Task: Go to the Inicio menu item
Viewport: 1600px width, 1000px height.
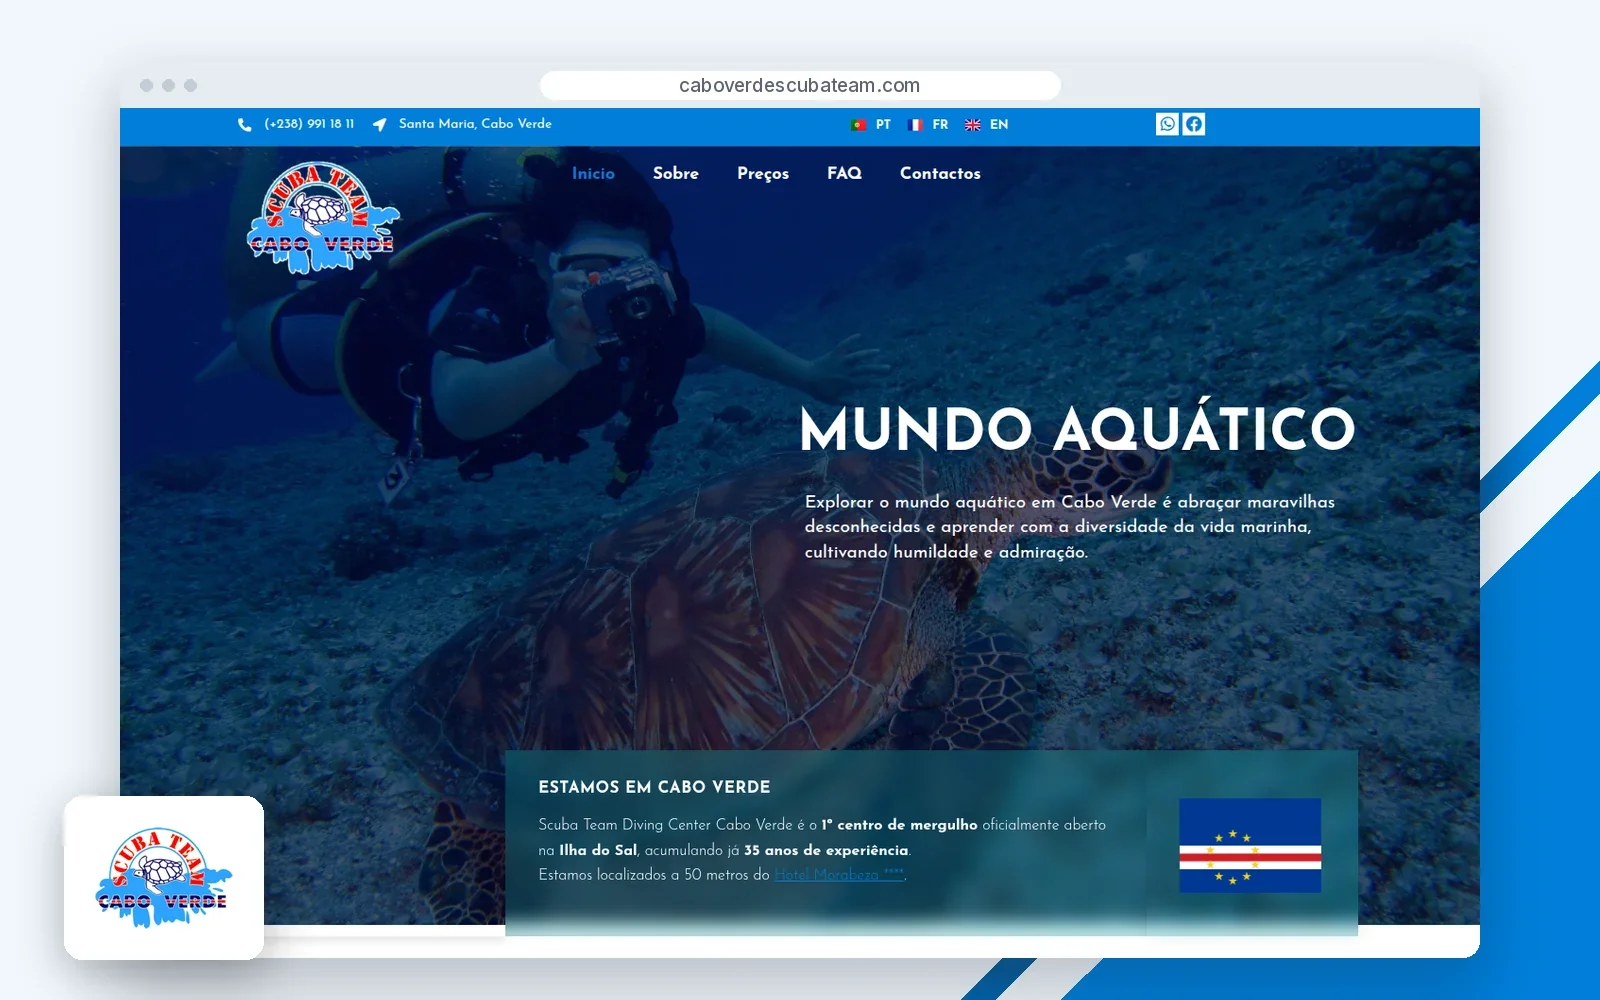Action: coord(593,173)
